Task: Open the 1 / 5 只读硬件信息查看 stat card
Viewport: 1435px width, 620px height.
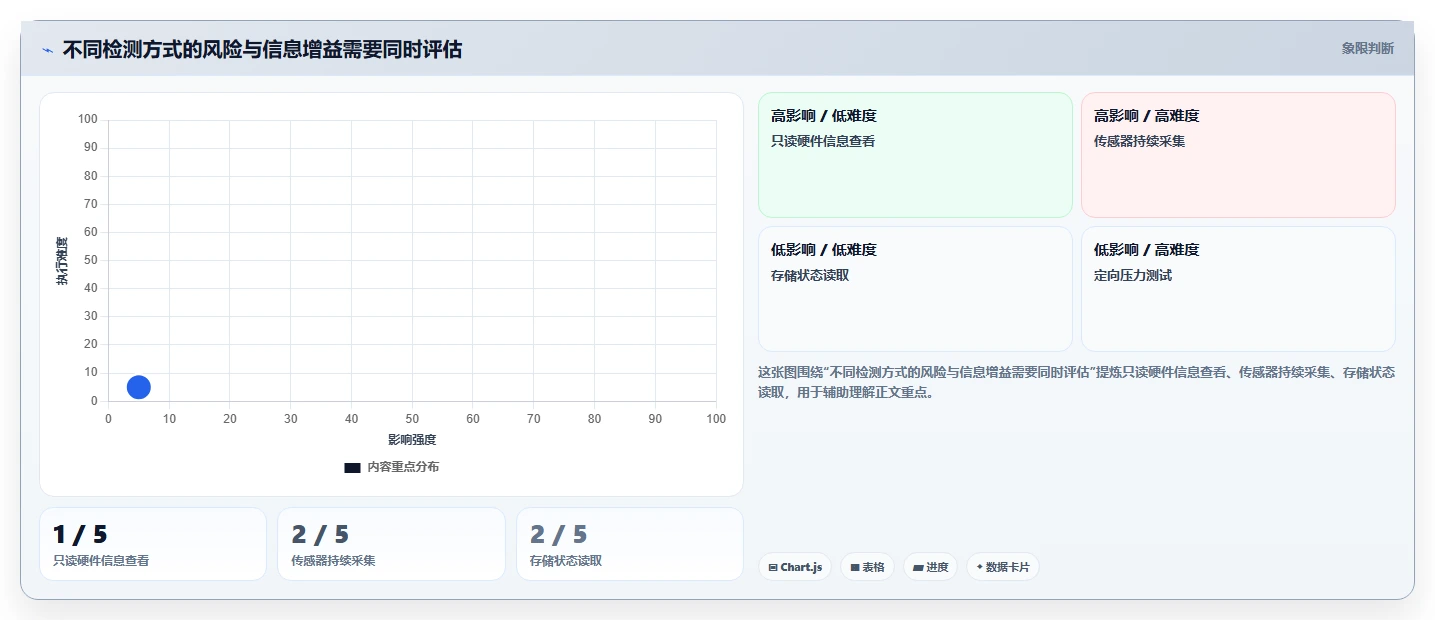Action: (x=153, y=544)
